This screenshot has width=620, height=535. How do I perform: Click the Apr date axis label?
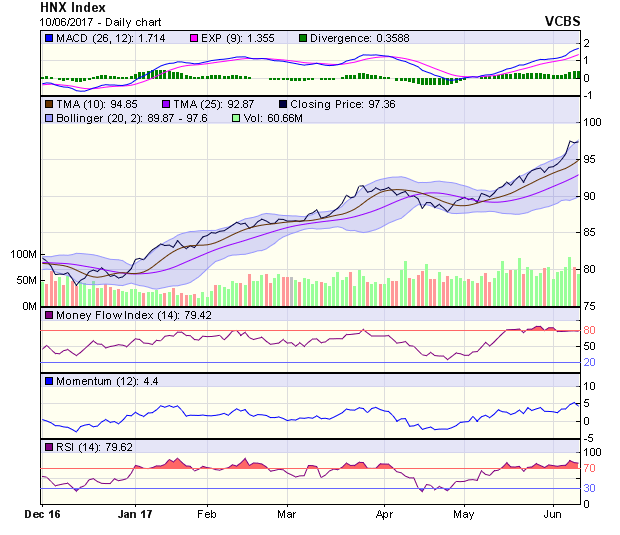384,513
